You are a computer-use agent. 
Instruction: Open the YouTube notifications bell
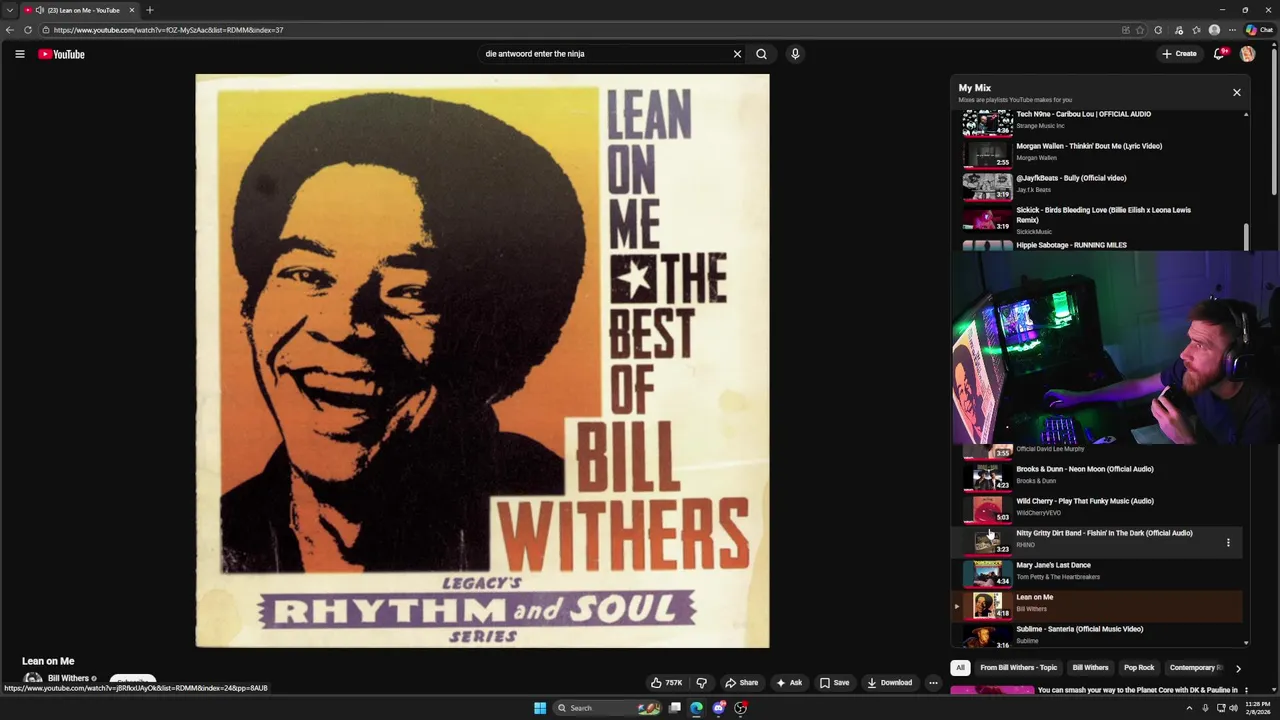coord(1219,54)
